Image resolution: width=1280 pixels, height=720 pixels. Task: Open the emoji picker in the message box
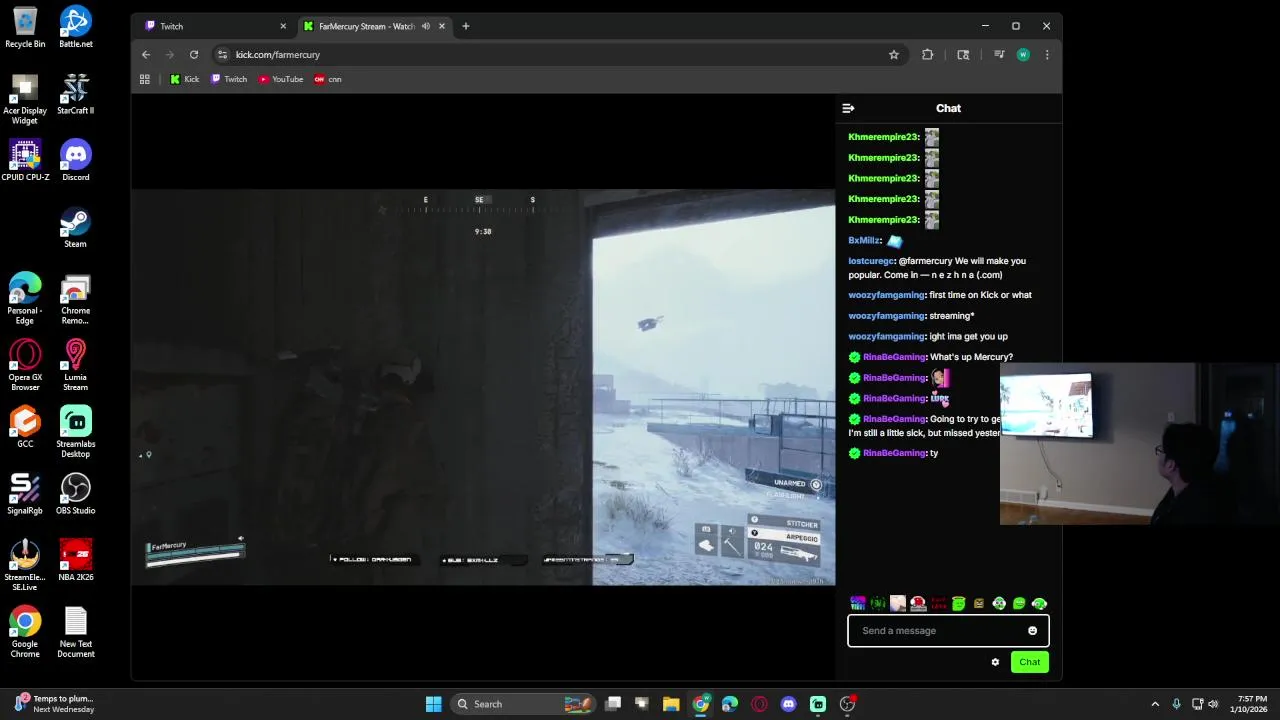click(x=1032, y=631)
